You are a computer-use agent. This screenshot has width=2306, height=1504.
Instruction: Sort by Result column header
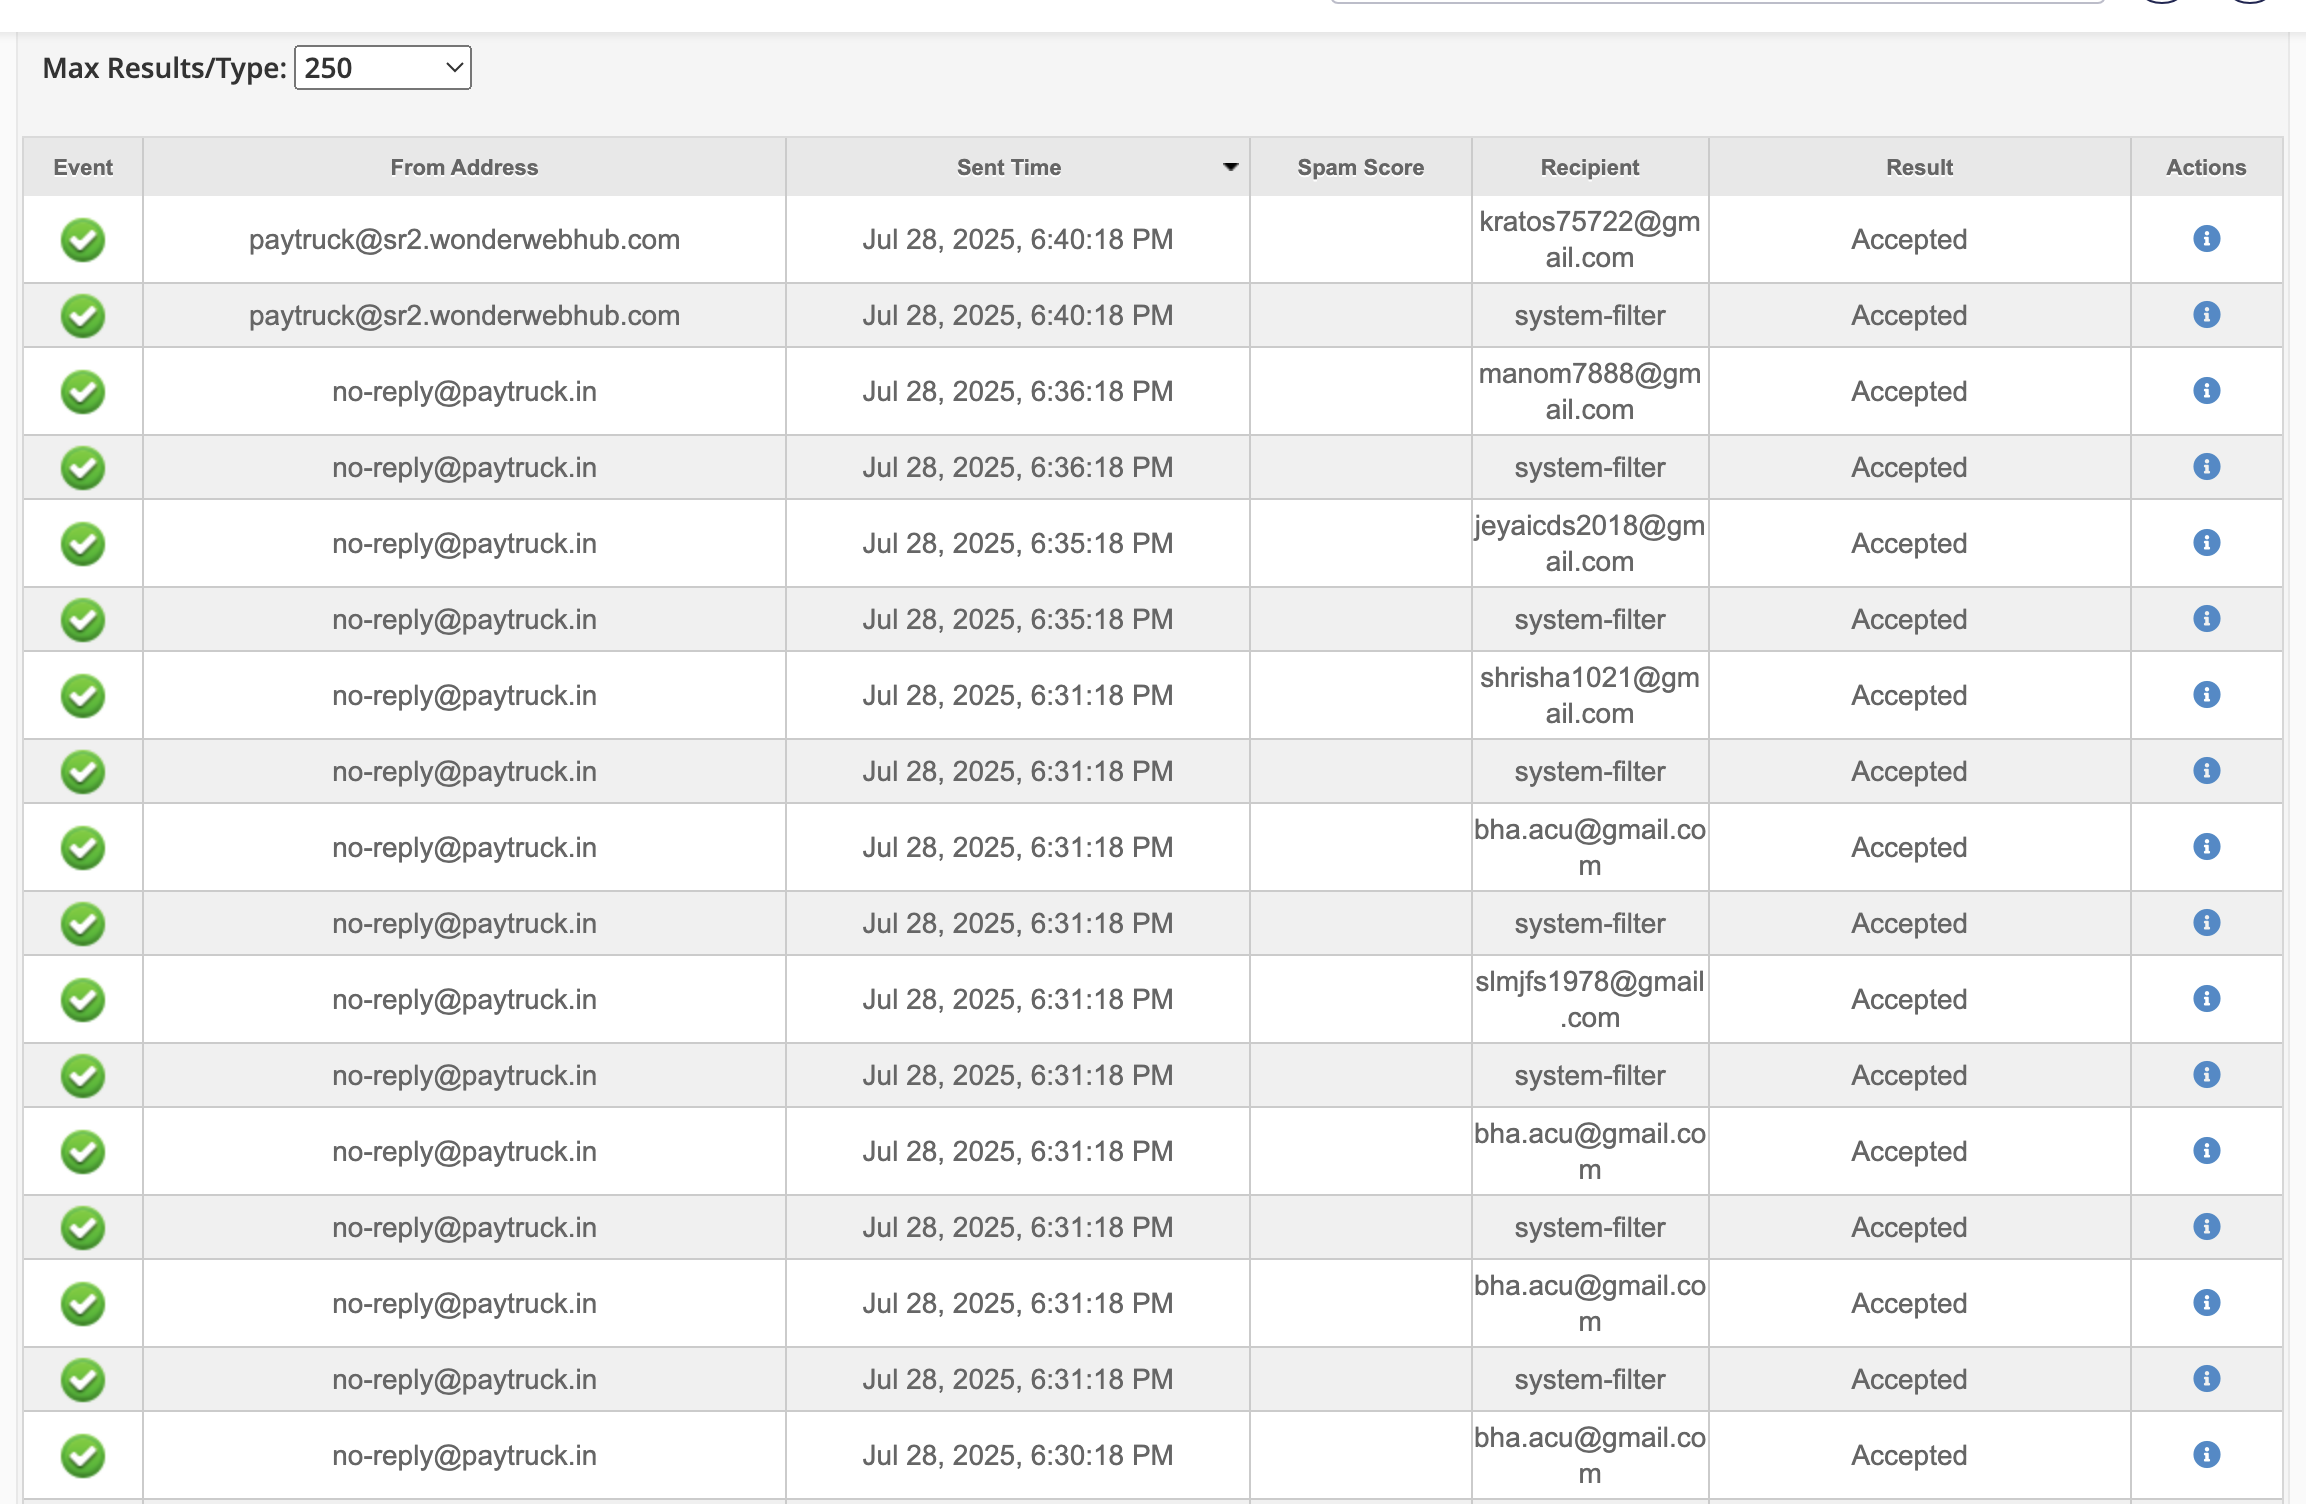click(x=1919, y=167)
